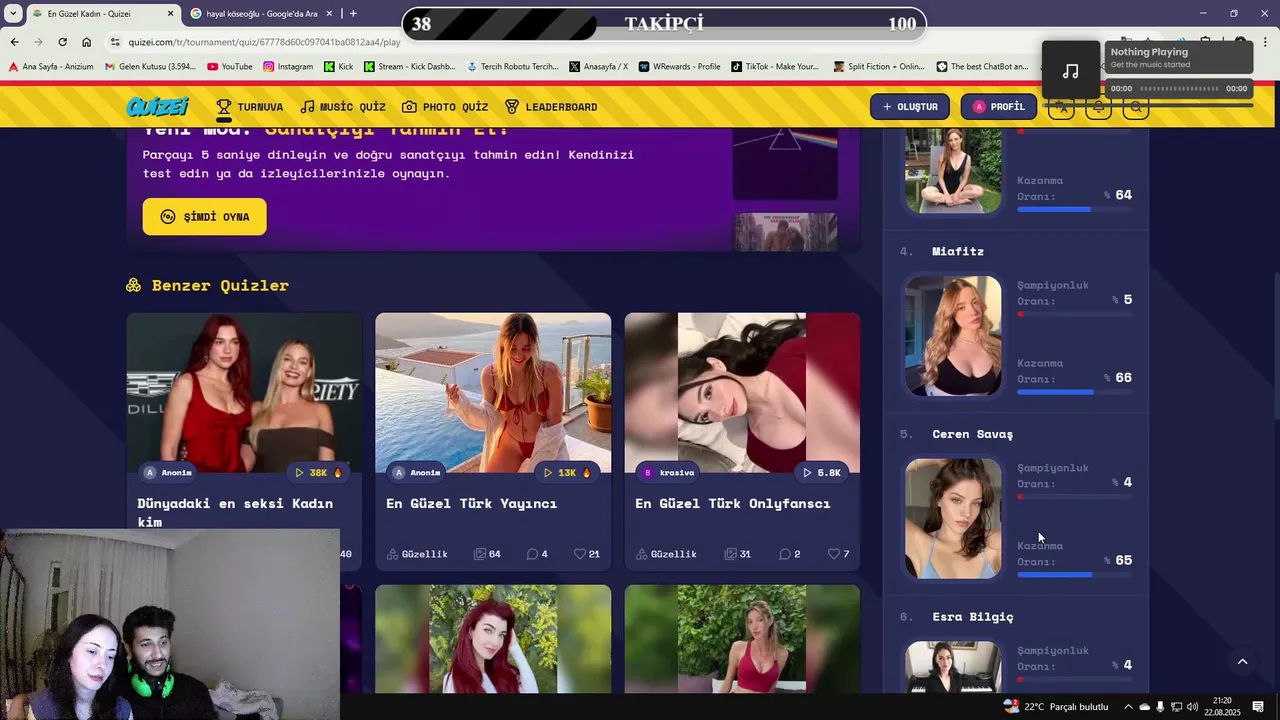Click the 38K play count badge
This screenshot has width=1280, height=720.
coord(318,472)
